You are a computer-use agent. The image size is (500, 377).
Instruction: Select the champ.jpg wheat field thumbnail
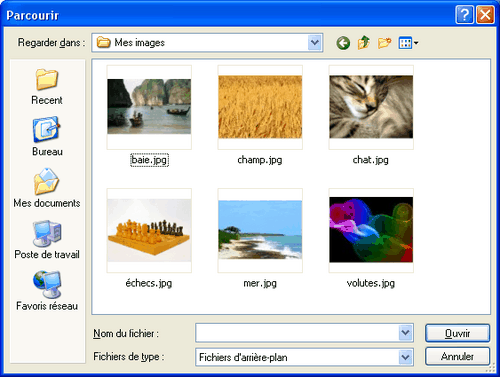(x=260, y=107)
